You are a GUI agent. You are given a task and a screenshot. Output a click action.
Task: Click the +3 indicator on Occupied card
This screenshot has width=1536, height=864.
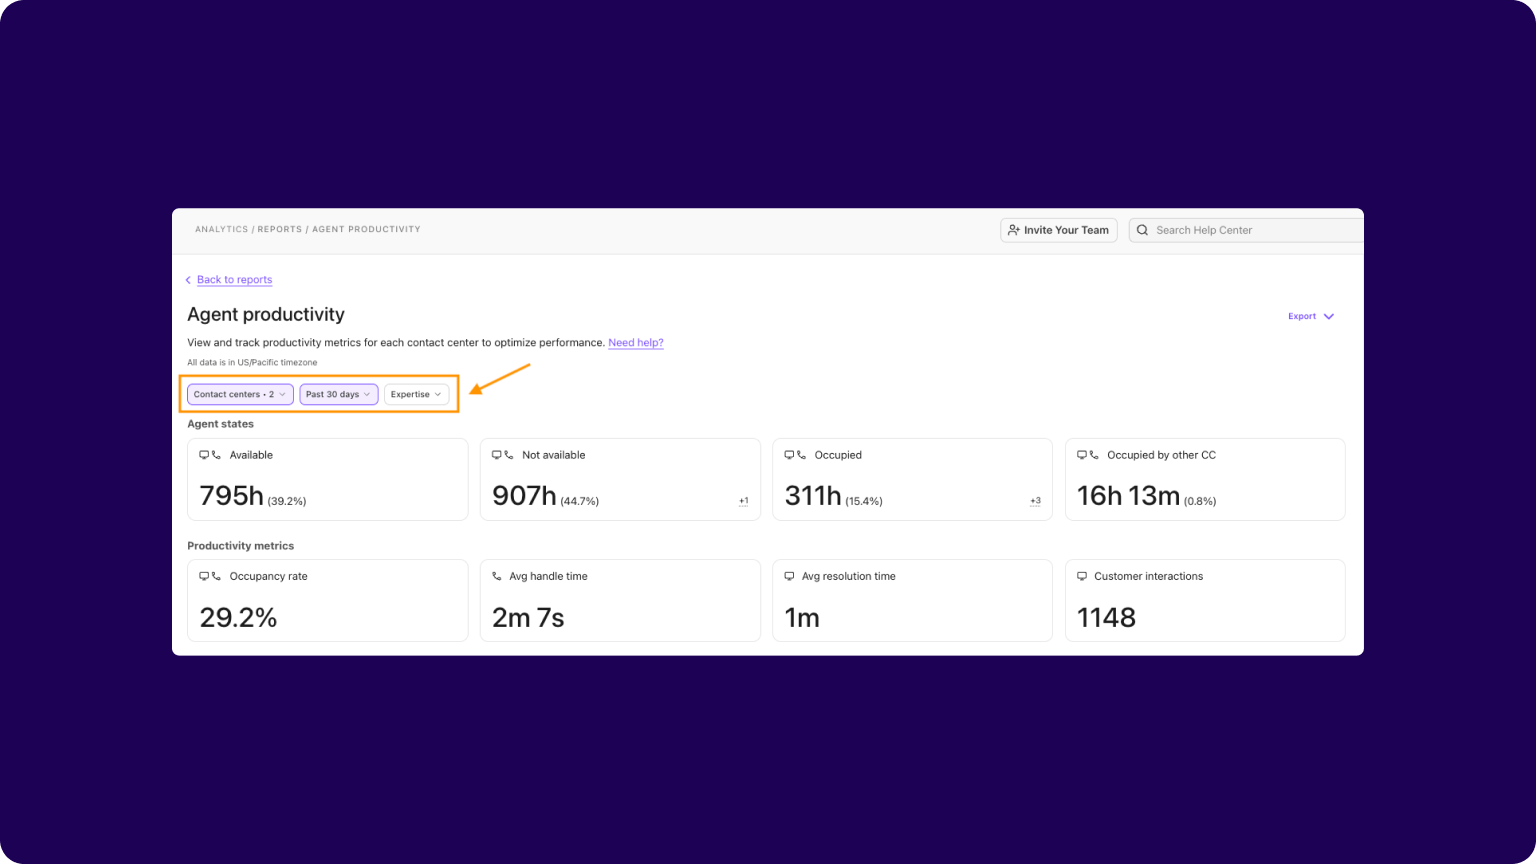[1035, 501]
